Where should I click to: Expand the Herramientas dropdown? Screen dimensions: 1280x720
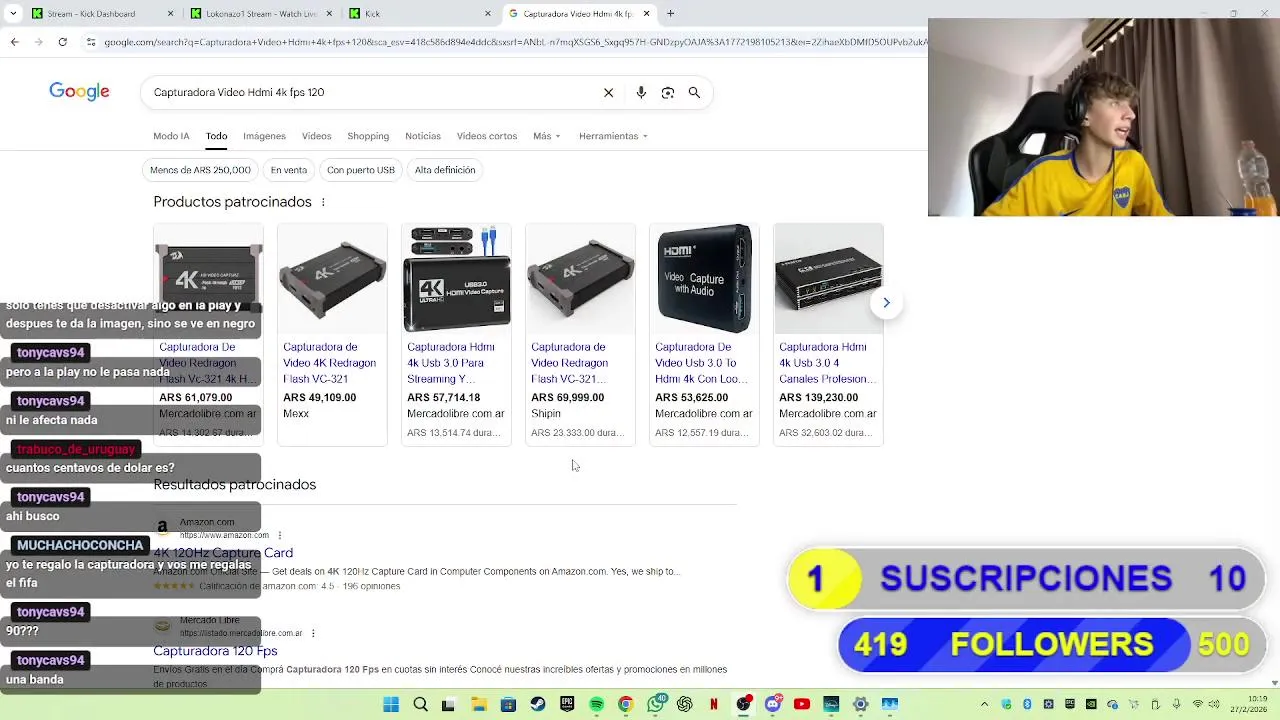(613, 136)
